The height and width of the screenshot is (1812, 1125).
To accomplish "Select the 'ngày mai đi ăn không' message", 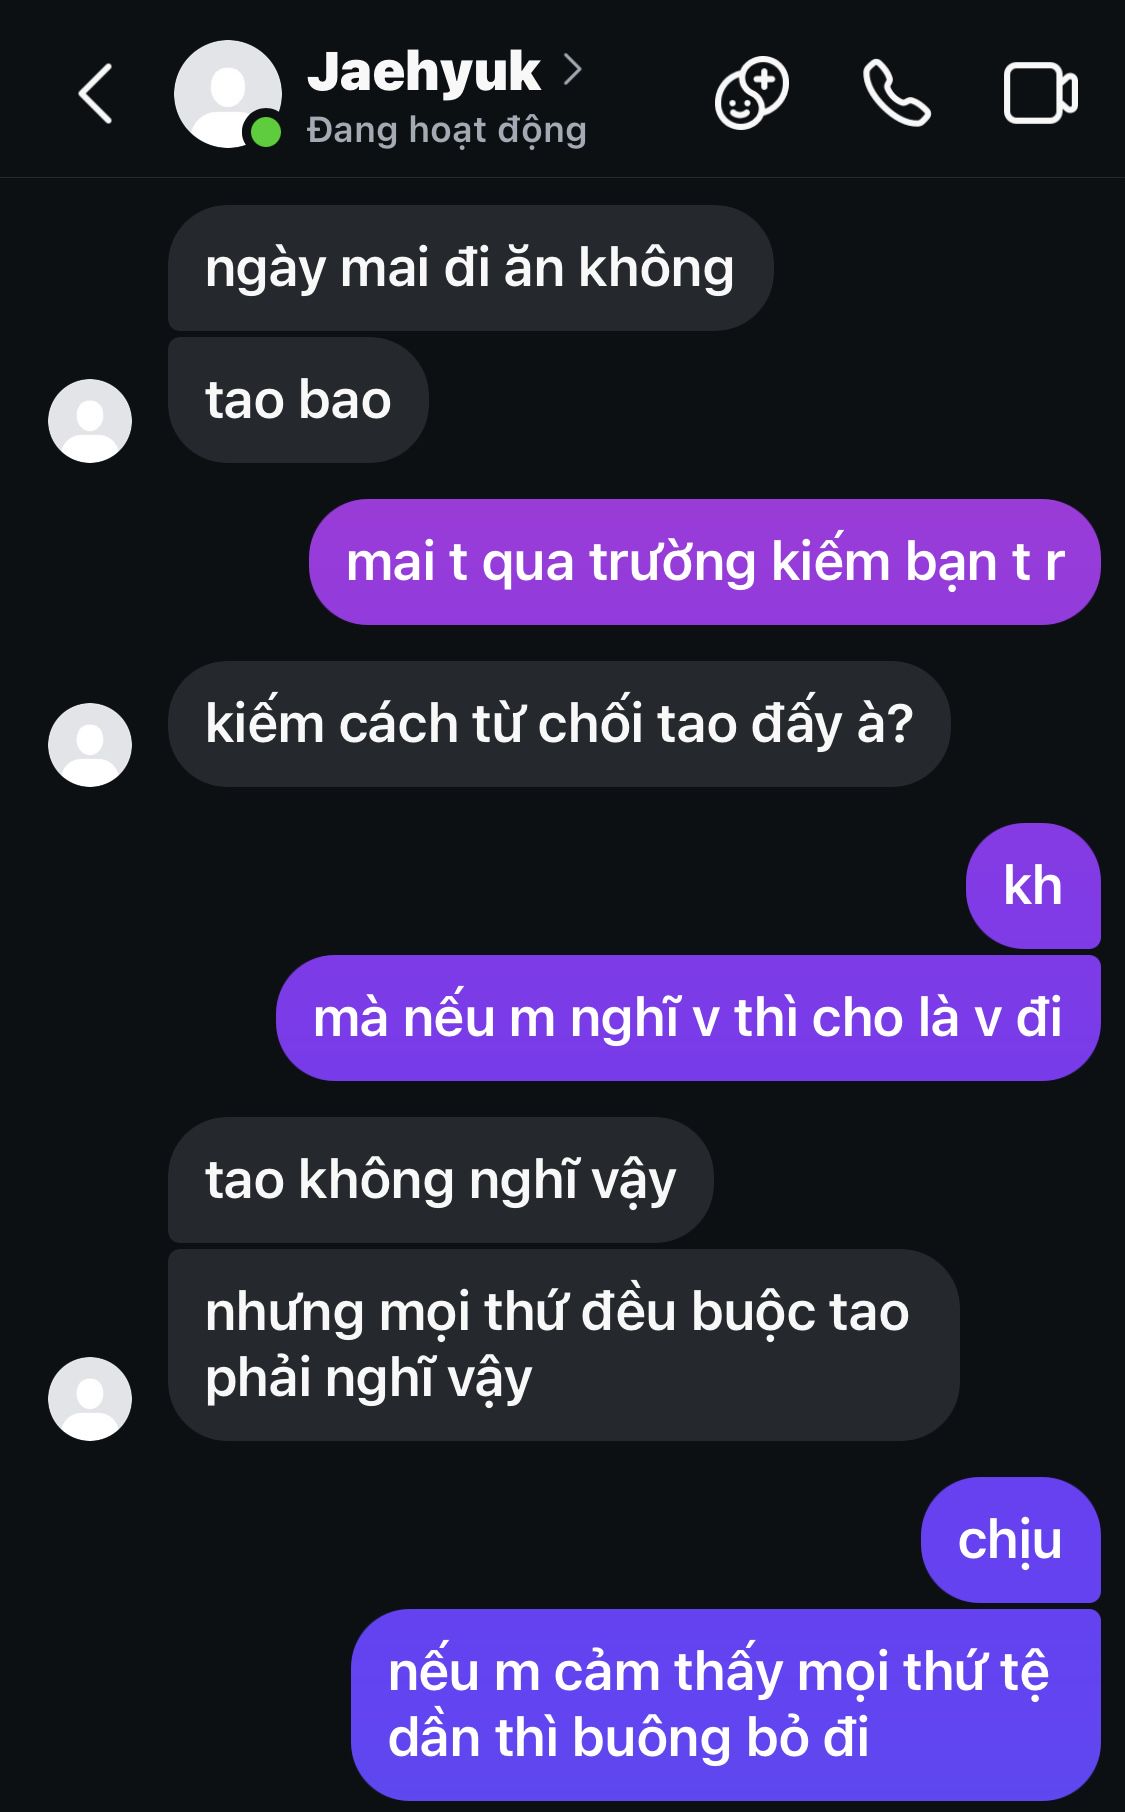I will click(x=470, y=268).
